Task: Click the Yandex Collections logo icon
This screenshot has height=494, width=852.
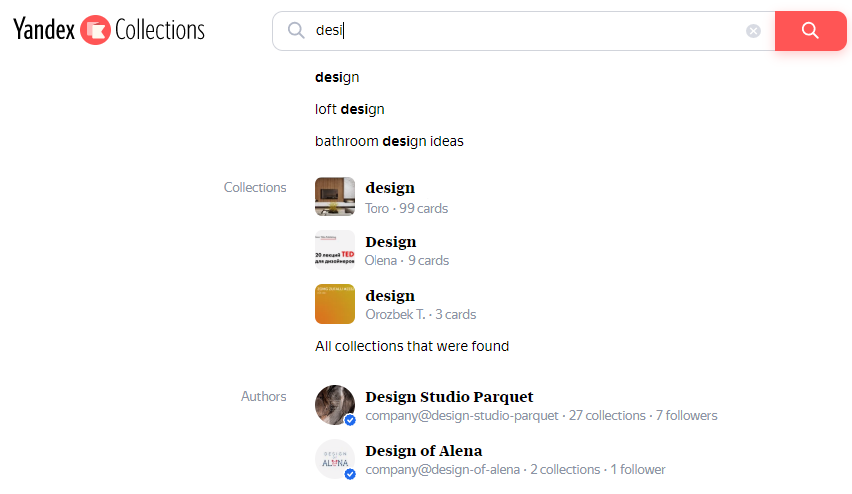Action: 96,30
